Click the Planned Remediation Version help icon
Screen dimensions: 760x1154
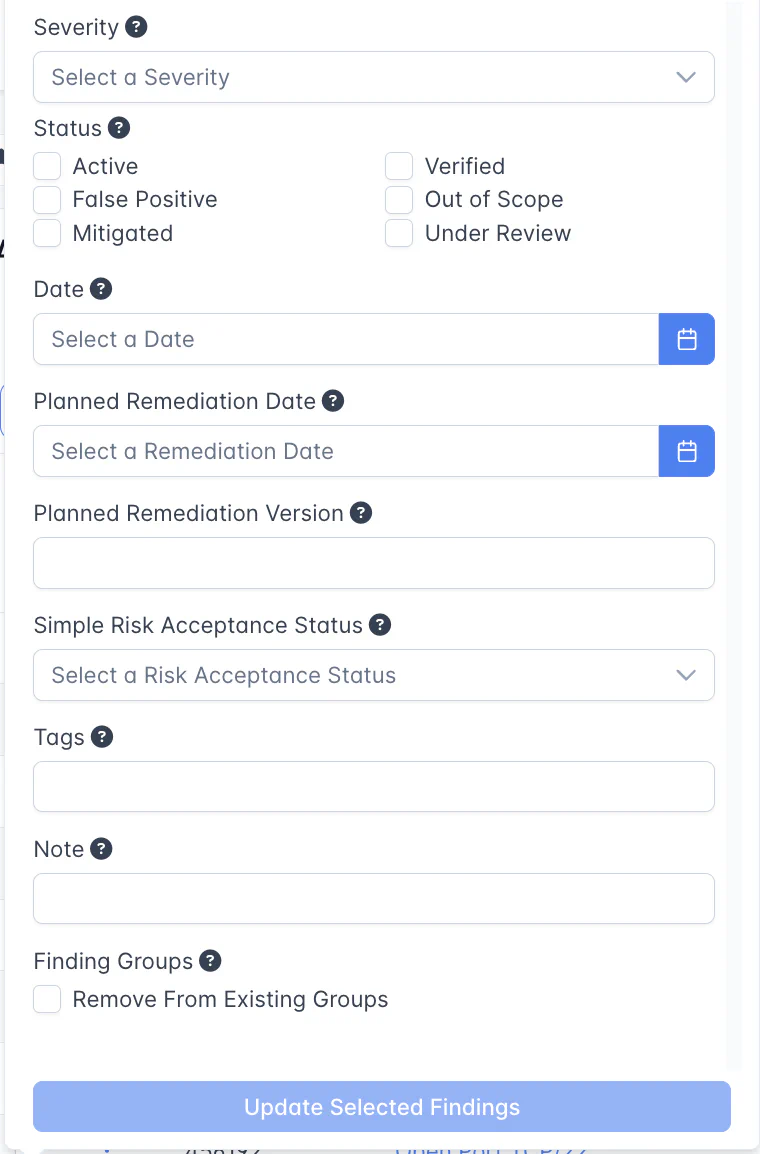coord(361,513)
